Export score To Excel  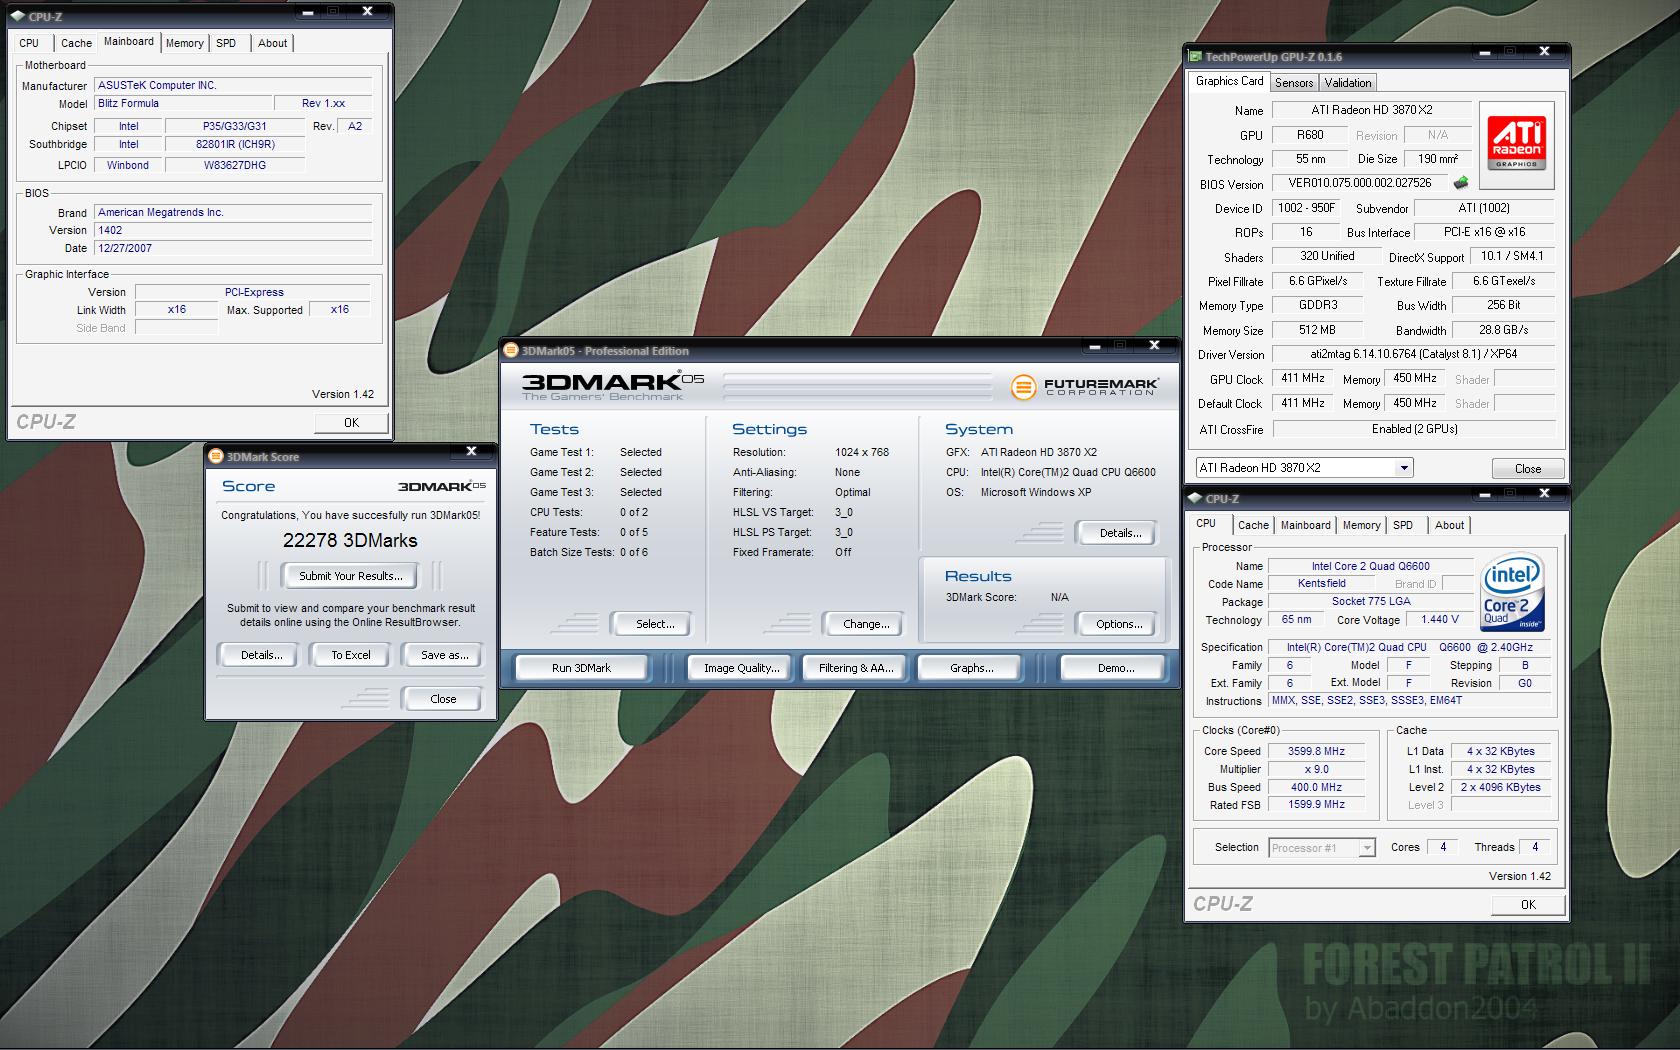[351, 655]
